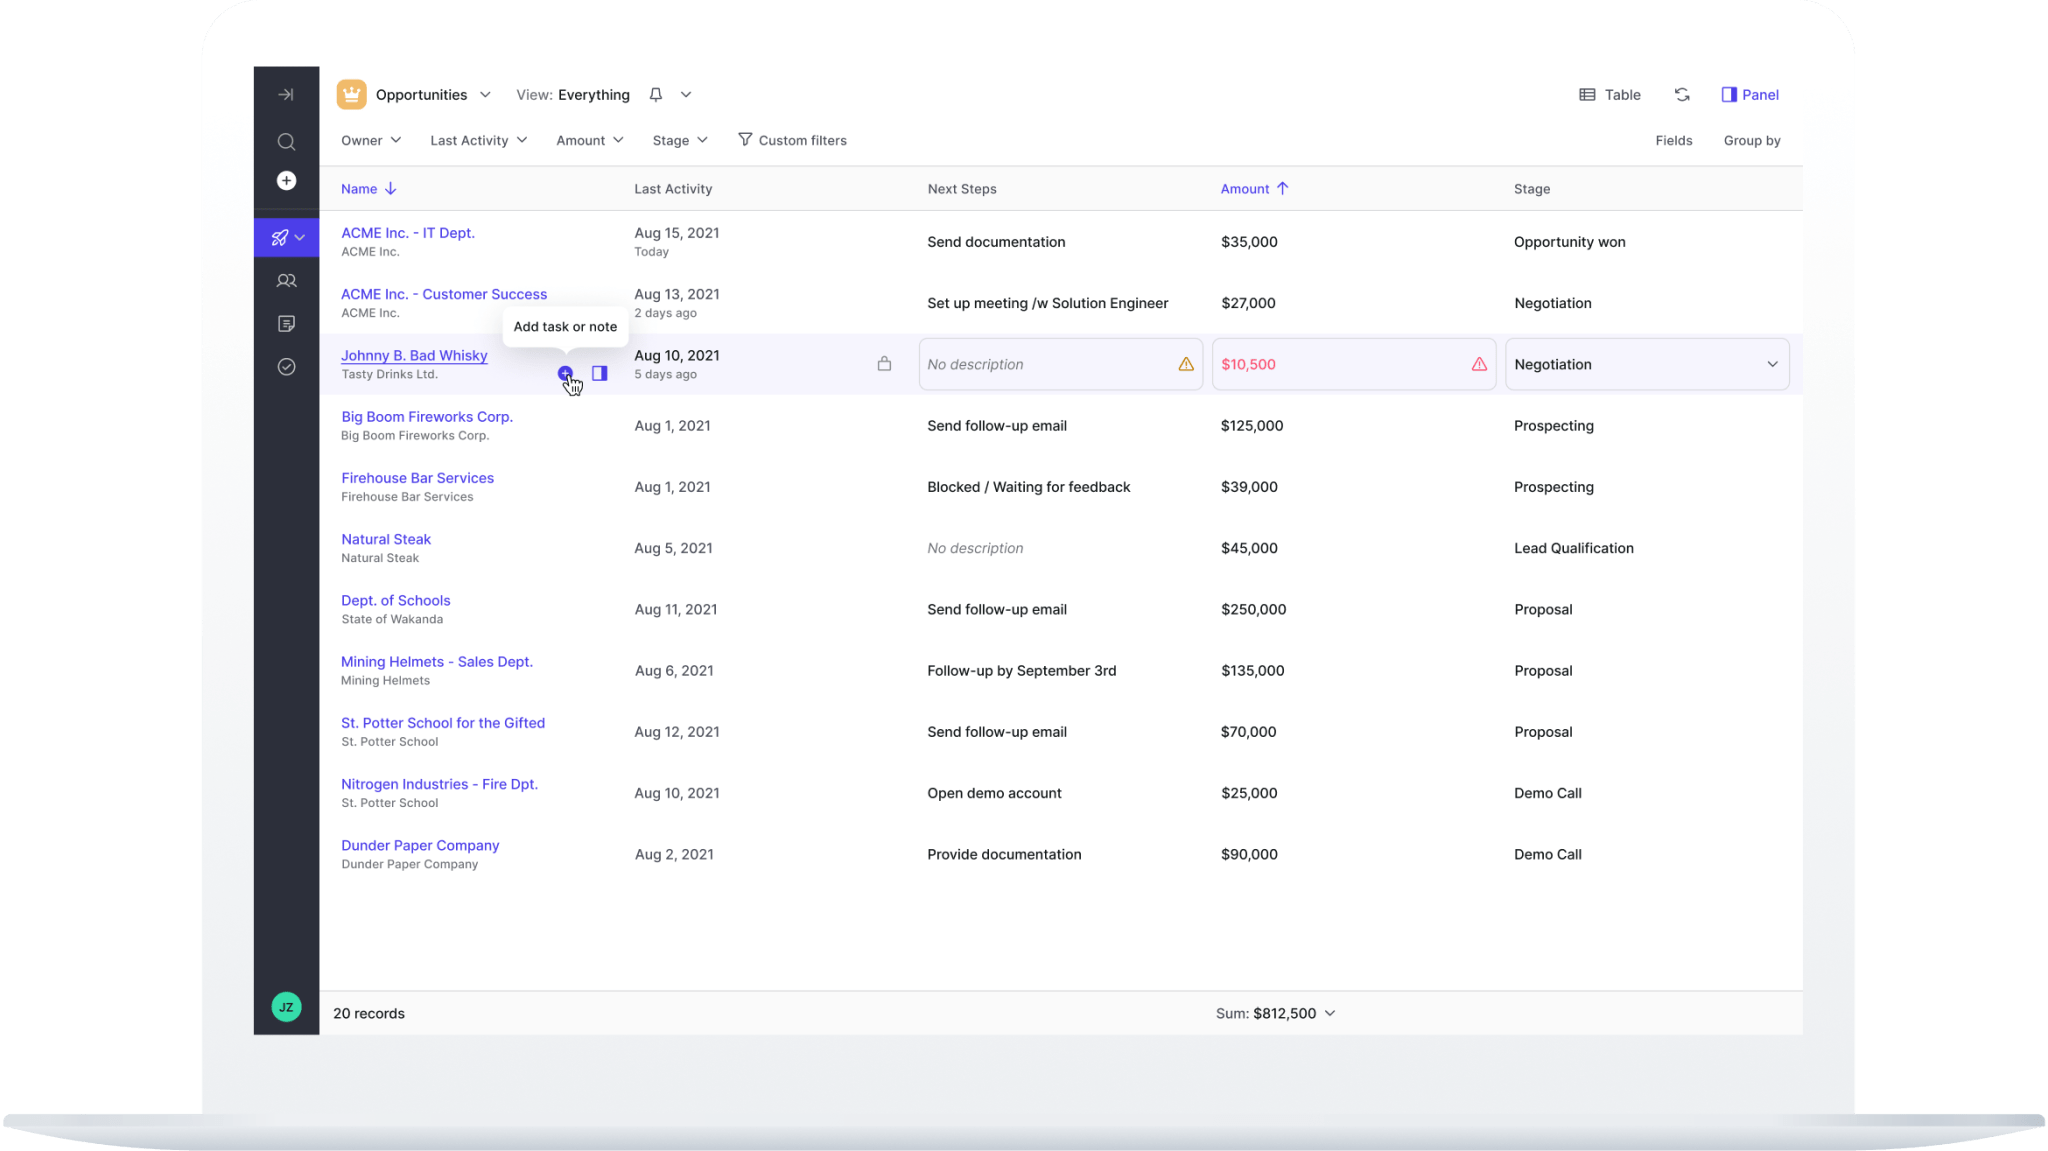Open the Group by menu
Image resolution: width=2048 pixels, height=1151 pixels.
1751,140
